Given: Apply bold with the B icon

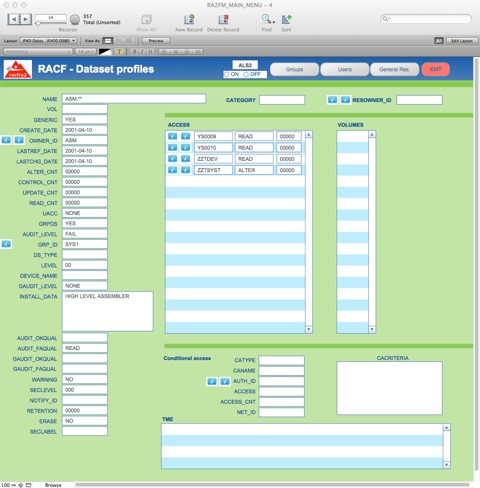Looking at the screenshot, I should point(135,52).
